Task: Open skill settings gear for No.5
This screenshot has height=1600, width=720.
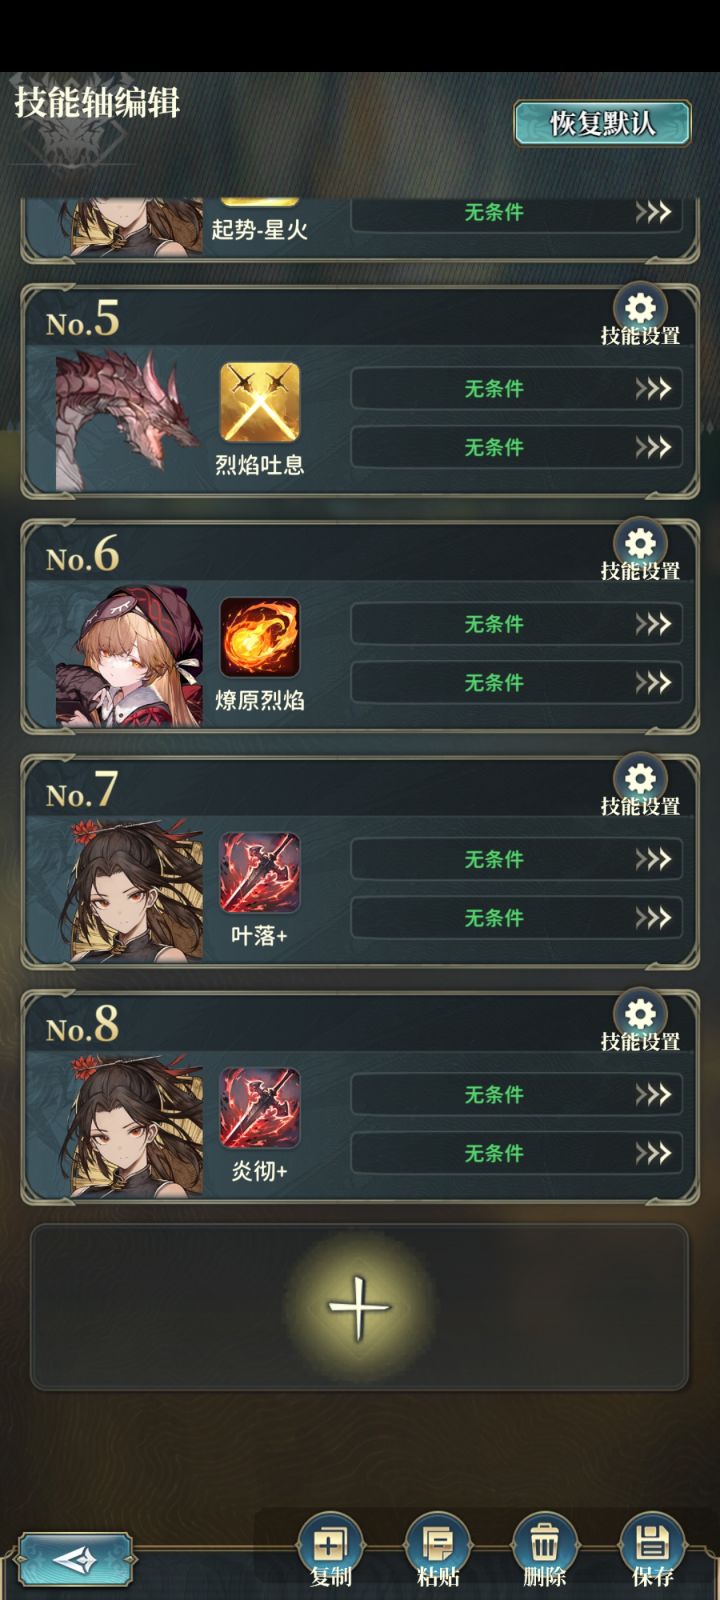Action: point(640,308)
